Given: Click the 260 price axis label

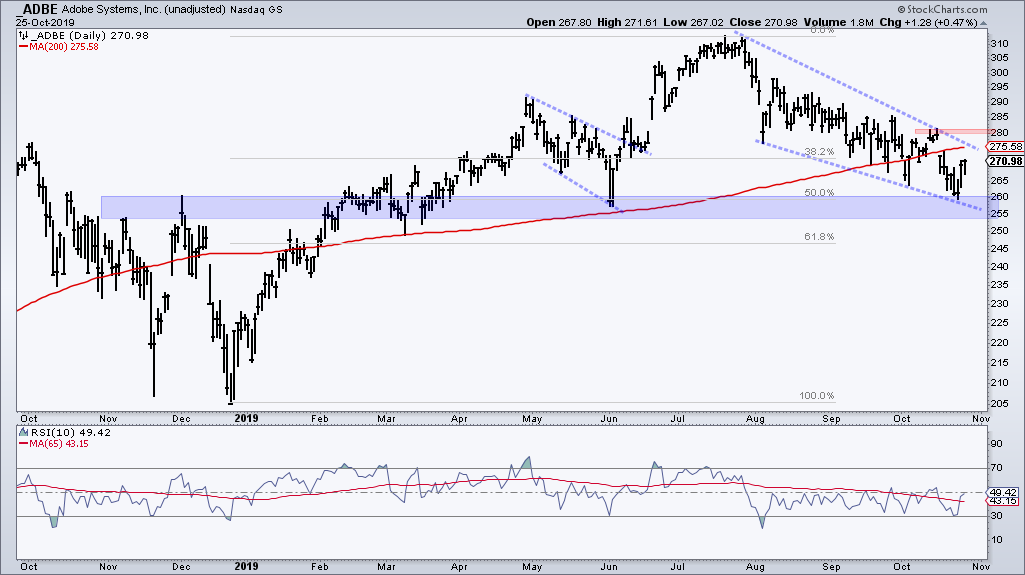Looking at the screenshot, I should (999, 197).
